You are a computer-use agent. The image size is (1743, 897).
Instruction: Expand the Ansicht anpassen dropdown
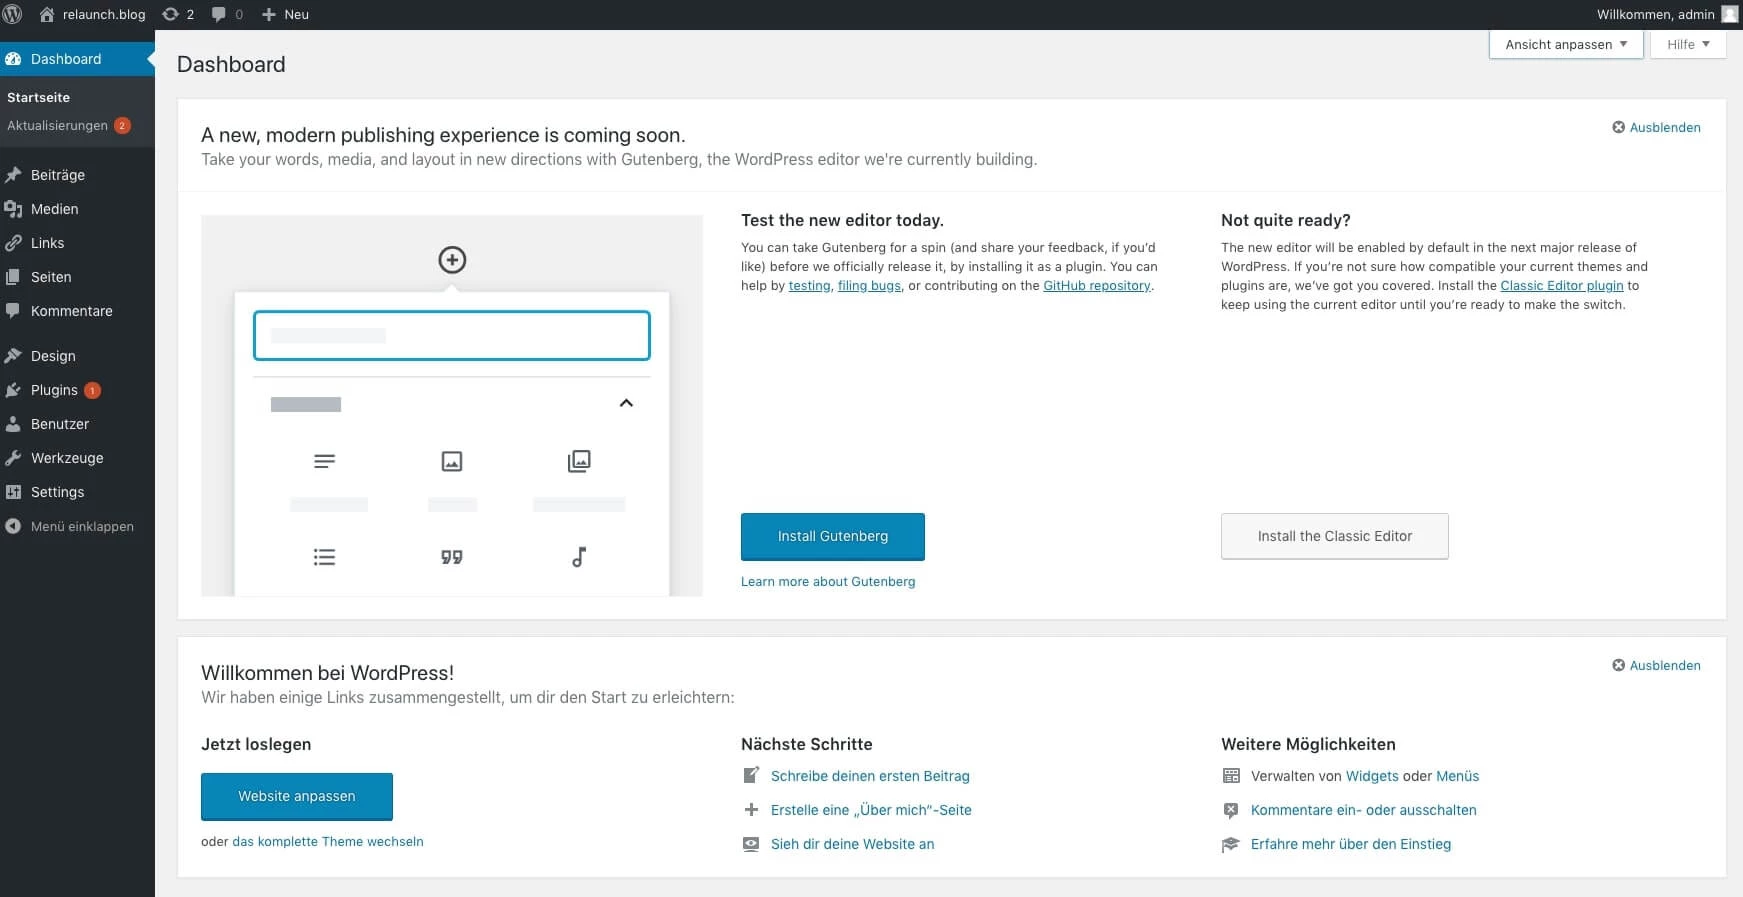coord(1565,44)
